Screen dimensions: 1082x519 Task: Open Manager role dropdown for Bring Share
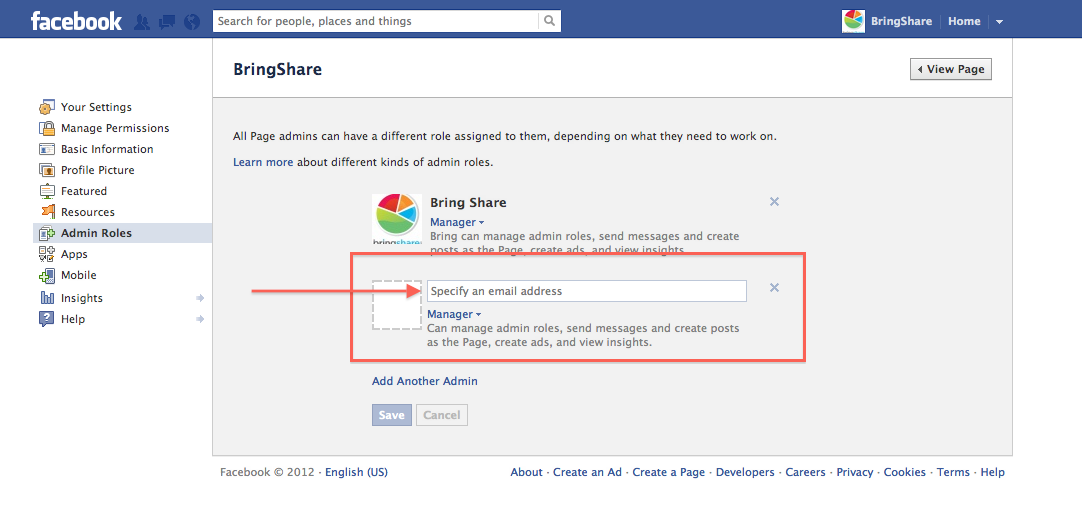(457, 222)
